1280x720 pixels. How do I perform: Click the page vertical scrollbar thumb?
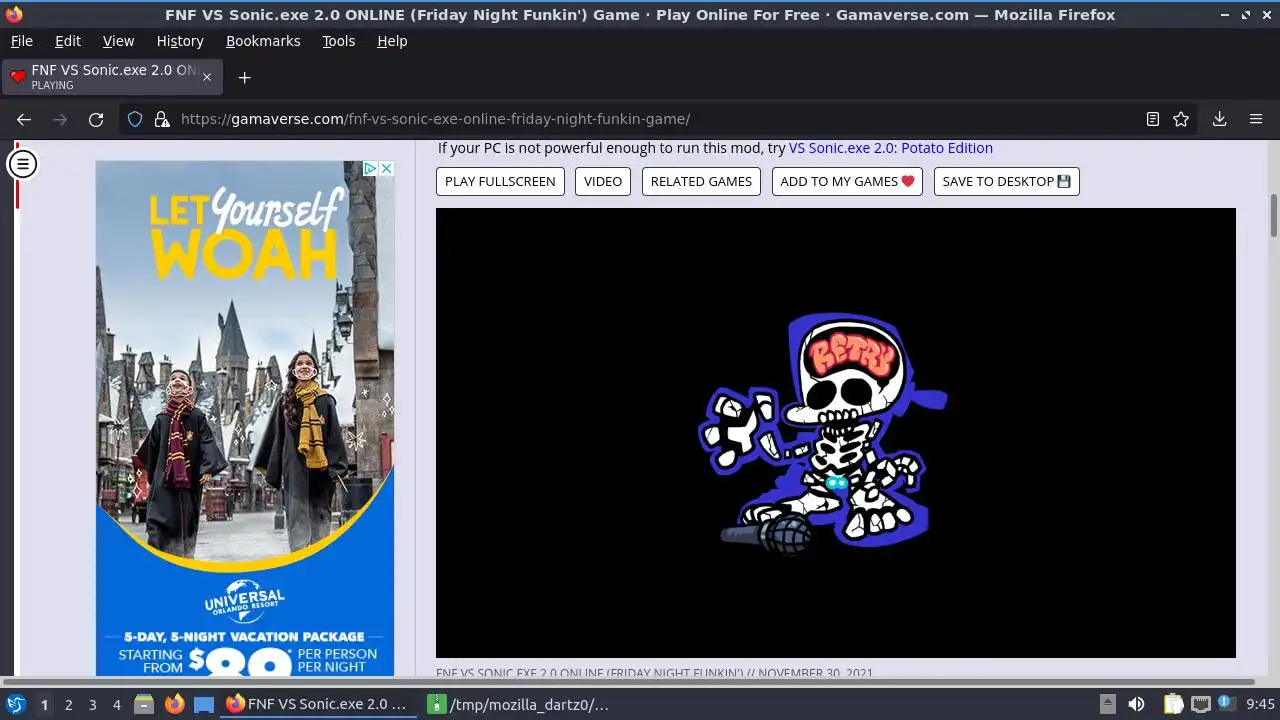coord(1274,216)
